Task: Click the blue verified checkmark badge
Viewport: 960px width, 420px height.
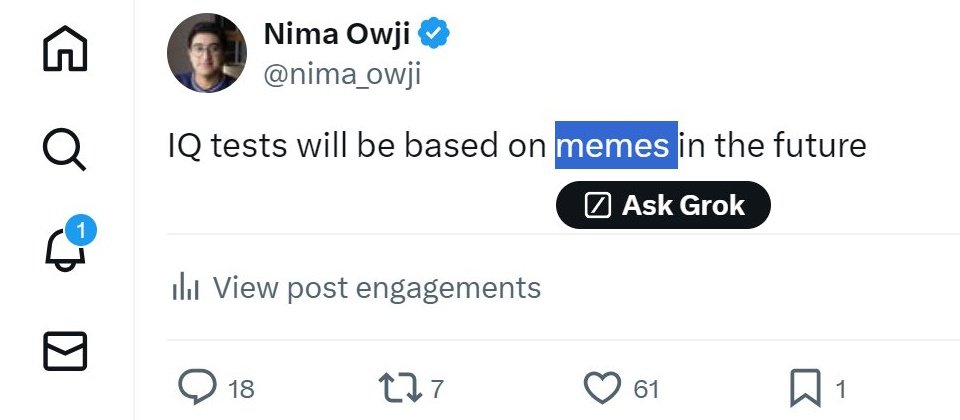Action: [434, 34]
